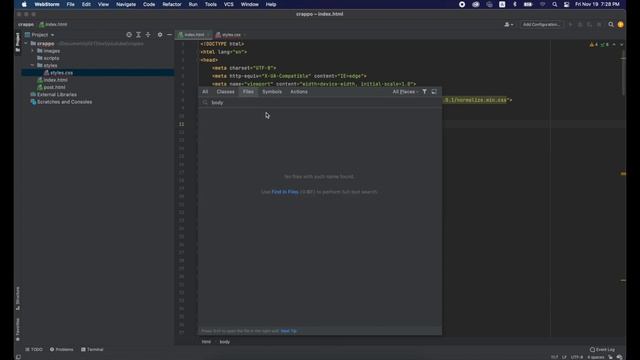
Task: Click body breadcrumb at editor bottom
Action: pyautogui.click(x=224, y=342)
